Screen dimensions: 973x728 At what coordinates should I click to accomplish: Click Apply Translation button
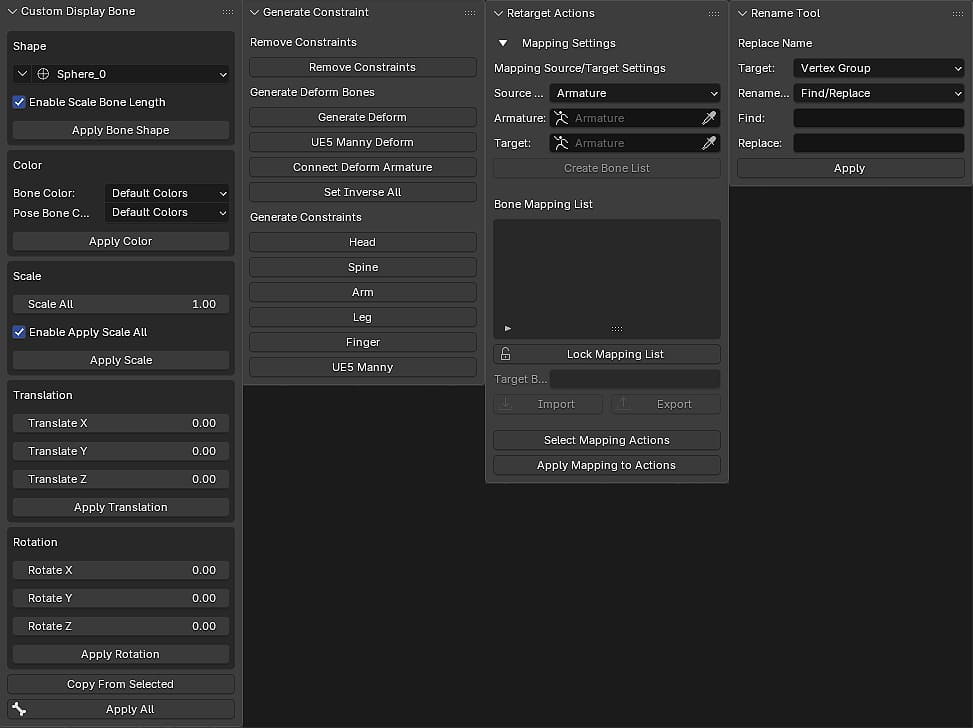121,507
